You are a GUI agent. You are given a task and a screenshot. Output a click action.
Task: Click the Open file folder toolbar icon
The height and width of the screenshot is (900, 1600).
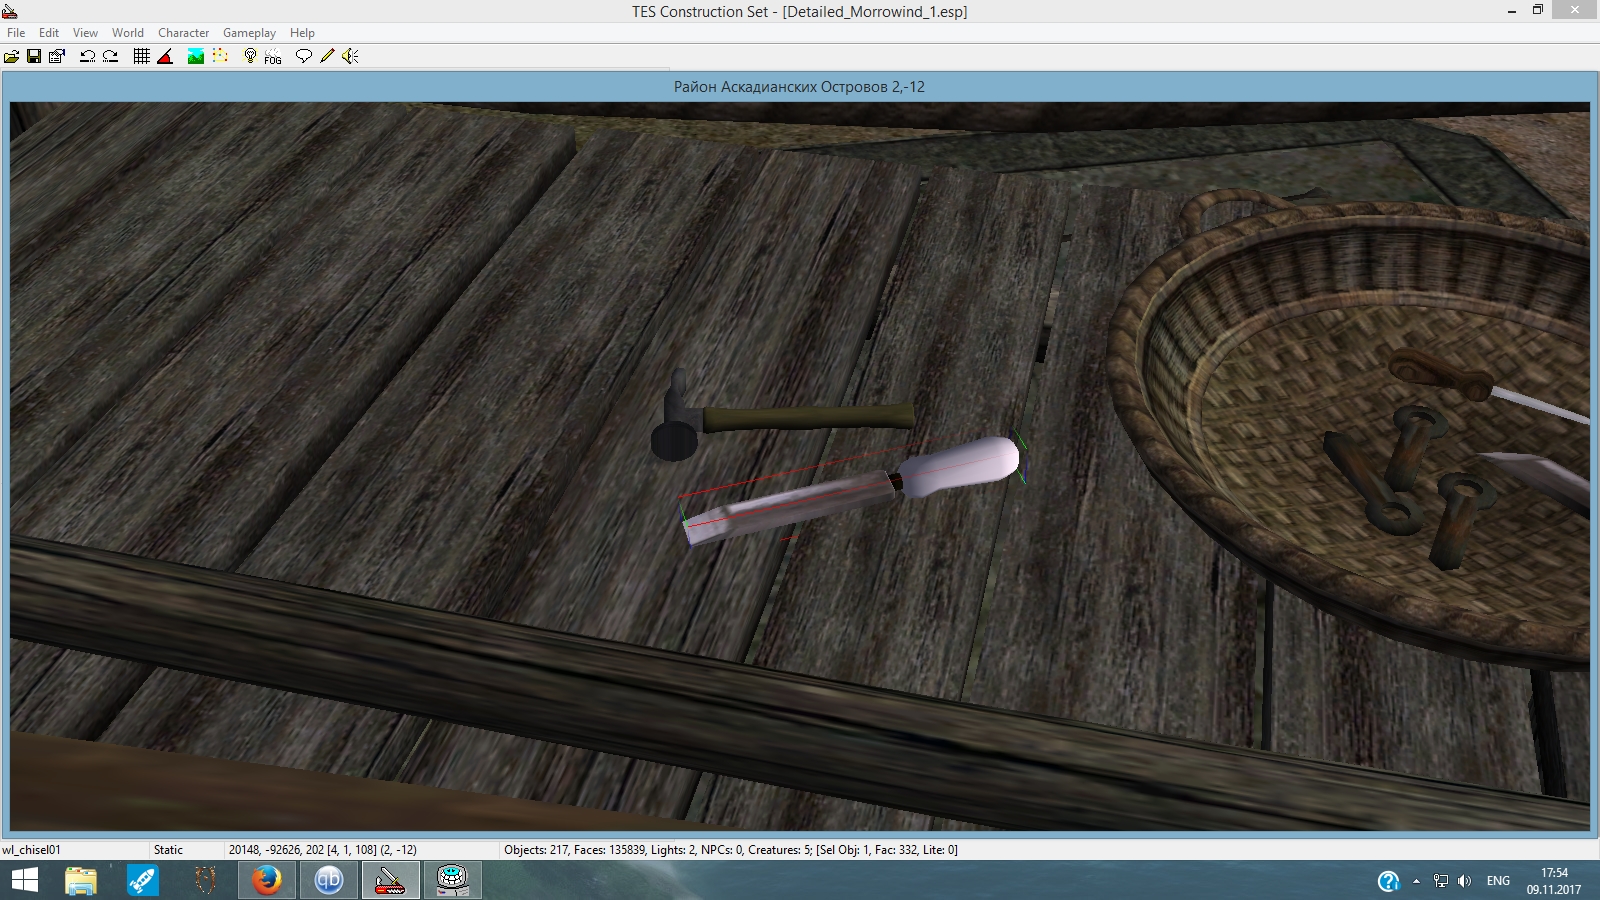pyautogui.click(x=11, y=56)
